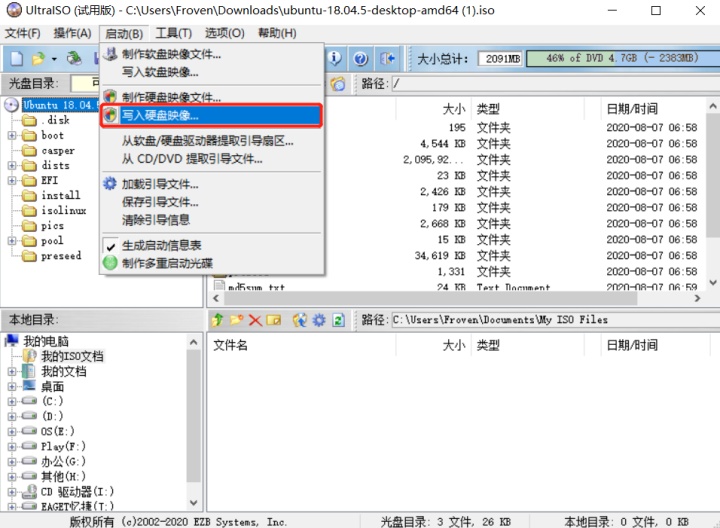Expand the 我的文档 tree node
The image size is (720, 528).
click(x=12, y=371)
